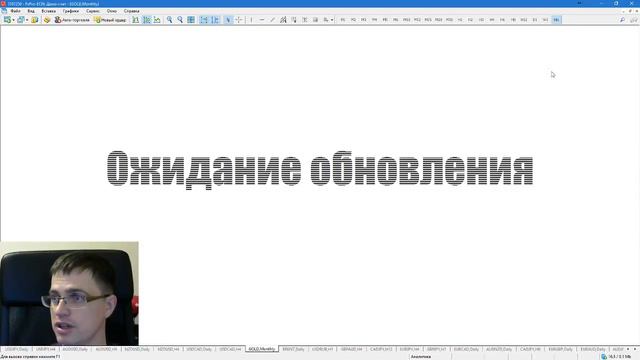
Task: Select the crosshair tool
Action: click(239, 20)
